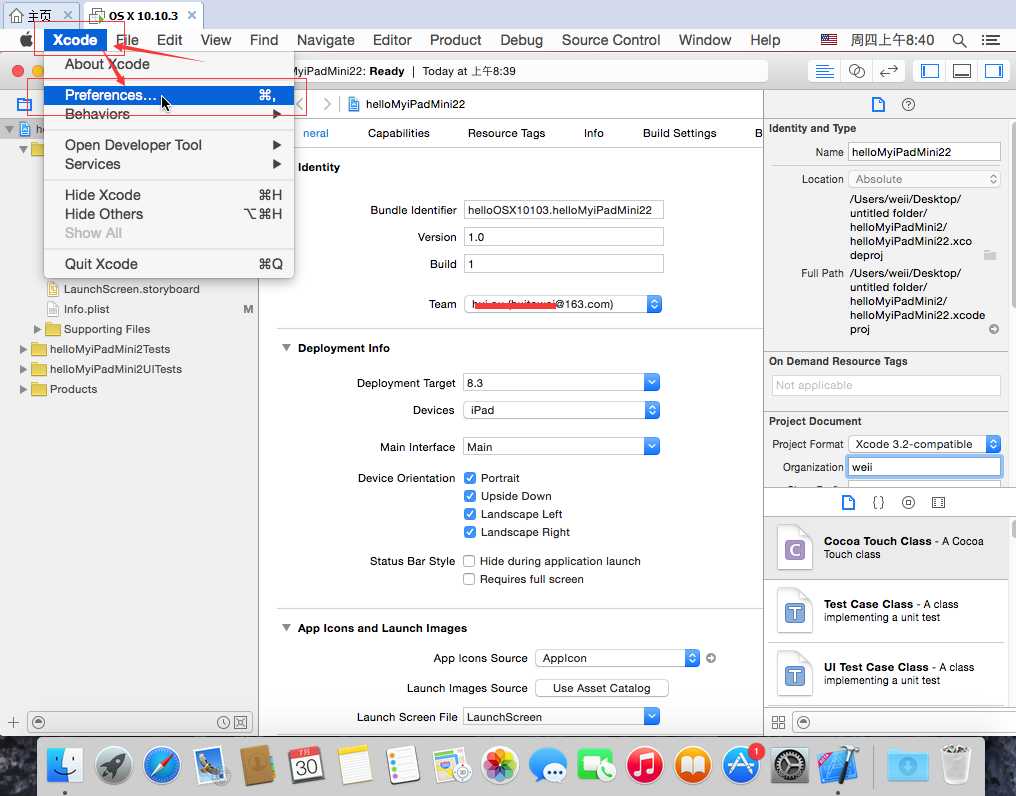The image size is (1016, 796).
Task: Switch to the Version editor
Action: (889, 71)
